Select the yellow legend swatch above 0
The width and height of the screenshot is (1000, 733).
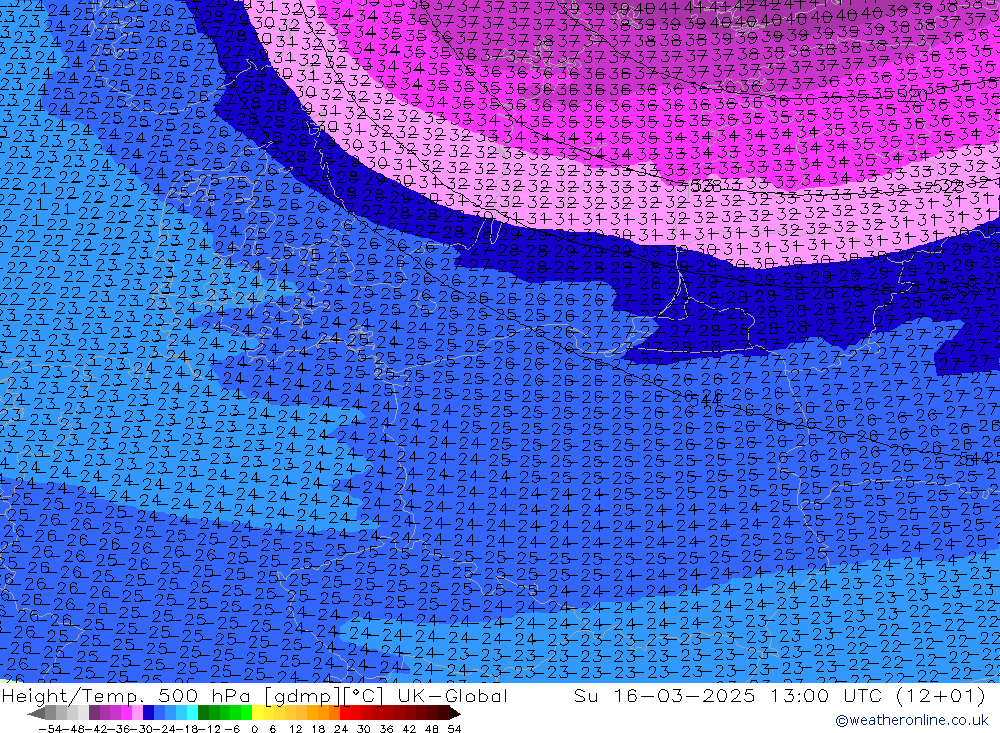tap(258, 713)
